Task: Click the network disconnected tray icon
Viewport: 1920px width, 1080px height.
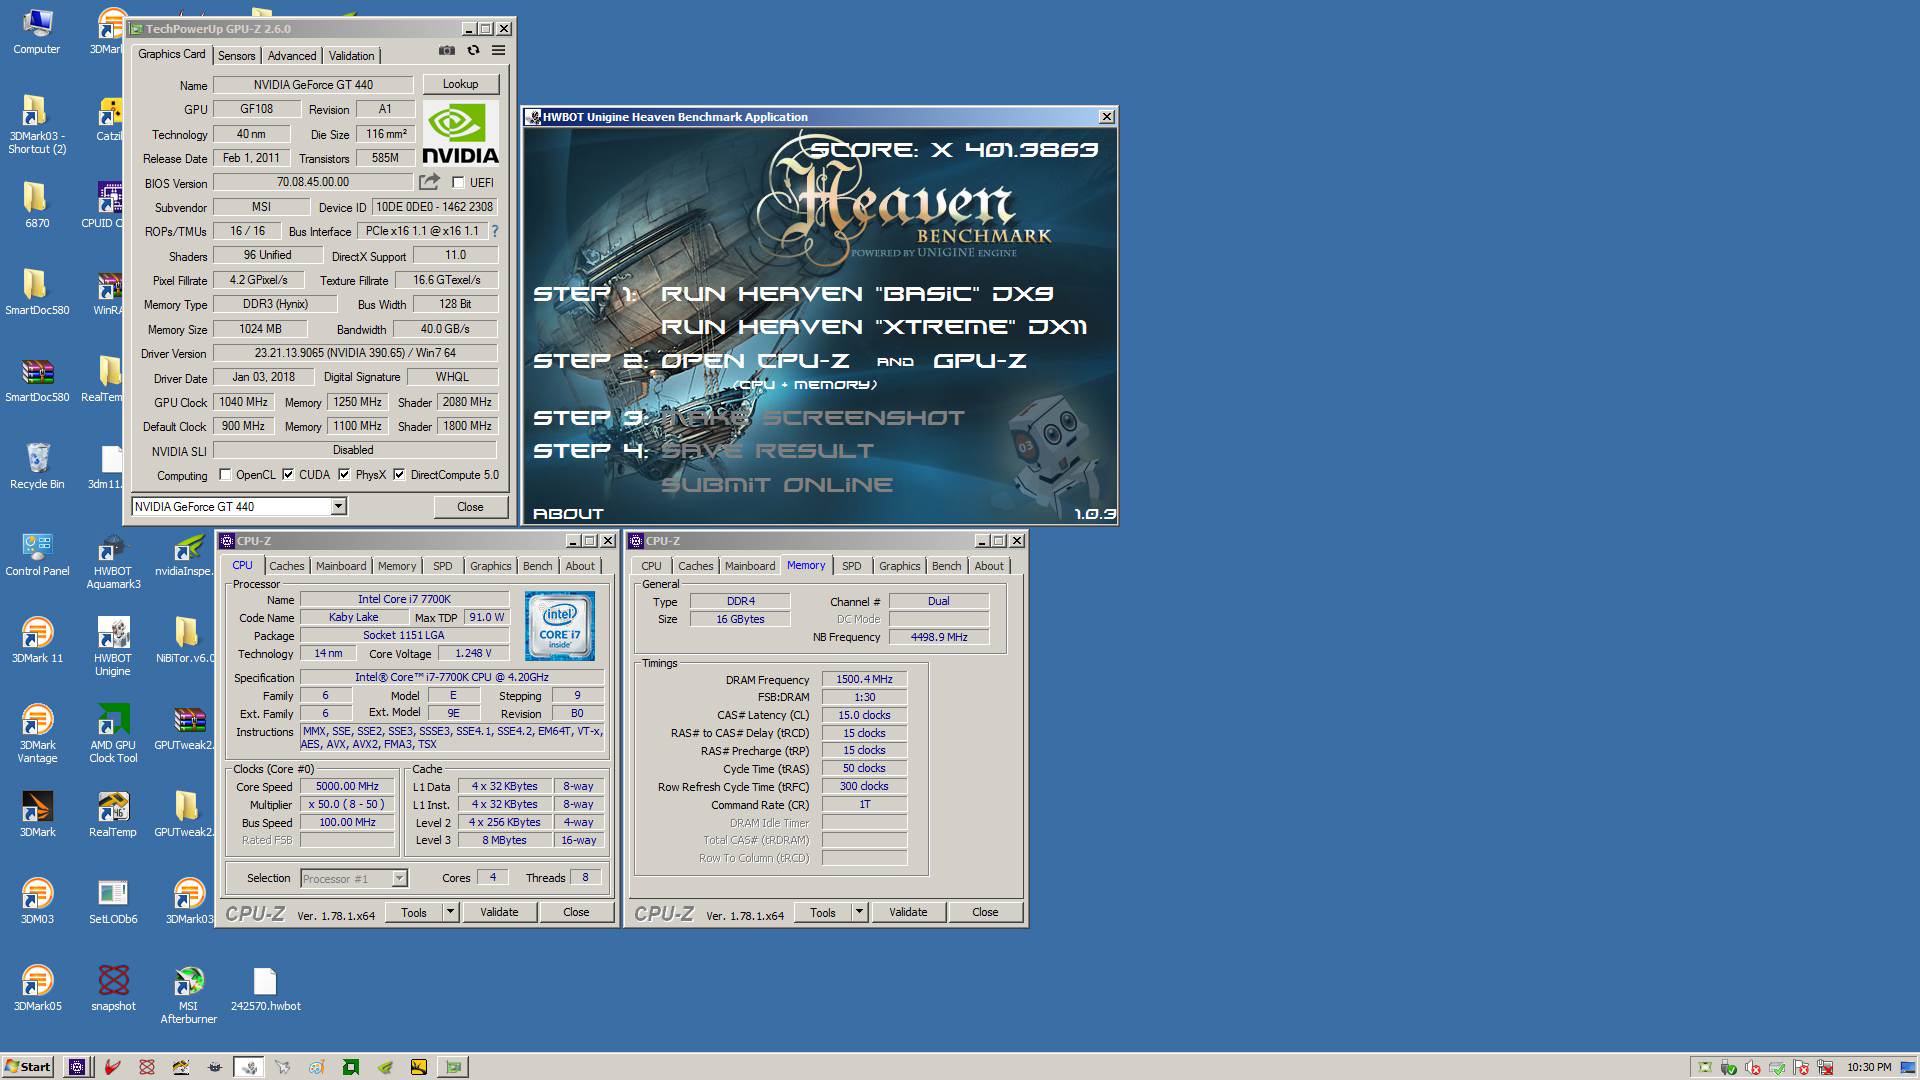Action: pyautogui.click(x=1826, y=1068)
